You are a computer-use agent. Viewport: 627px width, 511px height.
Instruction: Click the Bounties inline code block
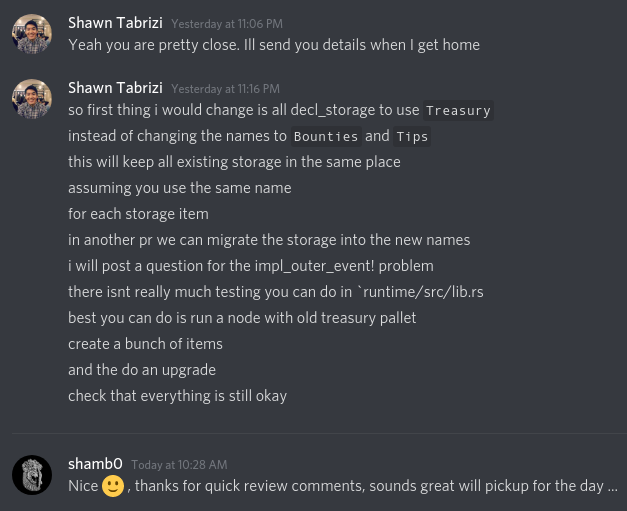click(x=326, y=136)
